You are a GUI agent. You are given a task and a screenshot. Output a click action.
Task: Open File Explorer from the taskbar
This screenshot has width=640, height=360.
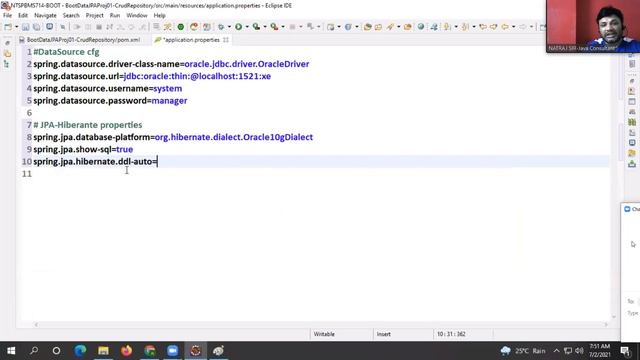point(103,351)
